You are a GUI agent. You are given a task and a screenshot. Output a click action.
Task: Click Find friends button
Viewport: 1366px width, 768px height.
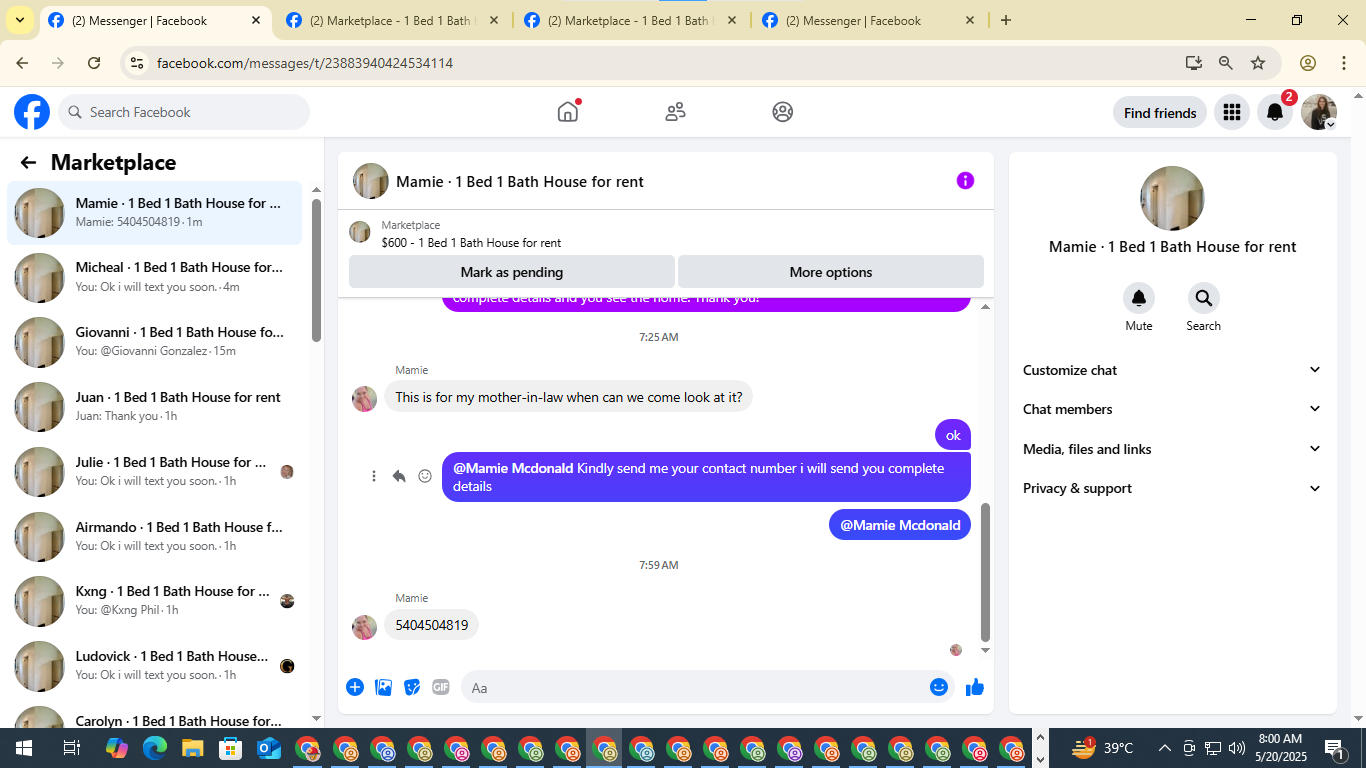point(1160,112)
